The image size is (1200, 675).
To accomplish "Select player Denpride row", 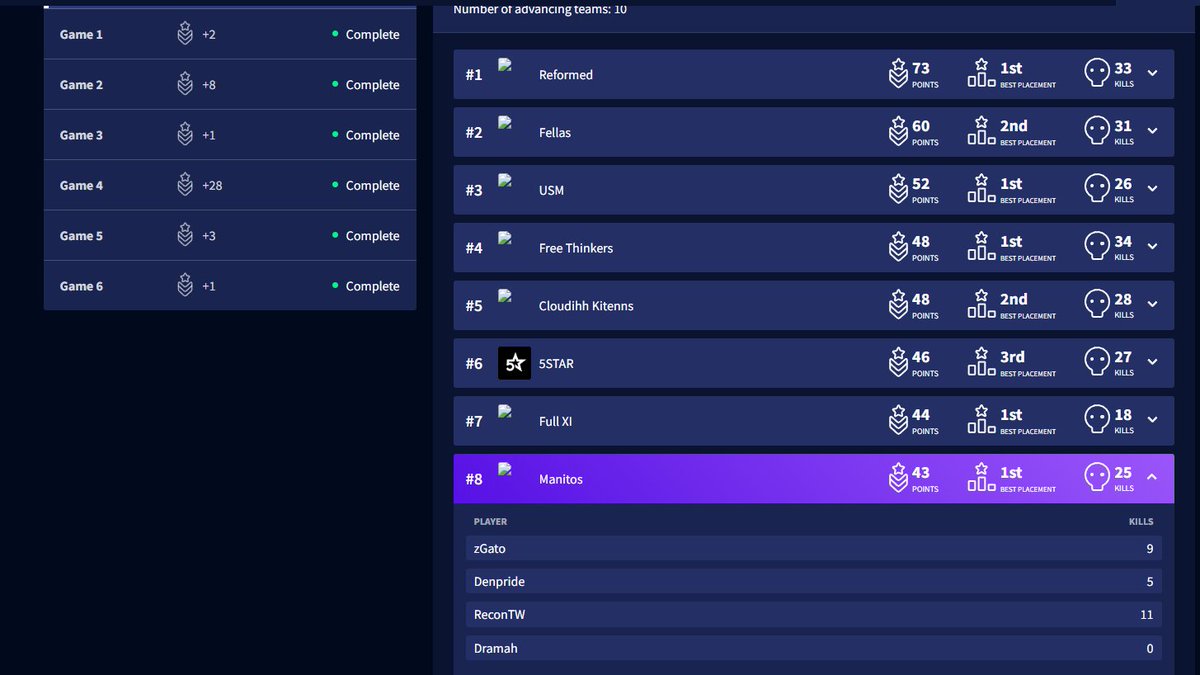I will click(x=814, y=581).
